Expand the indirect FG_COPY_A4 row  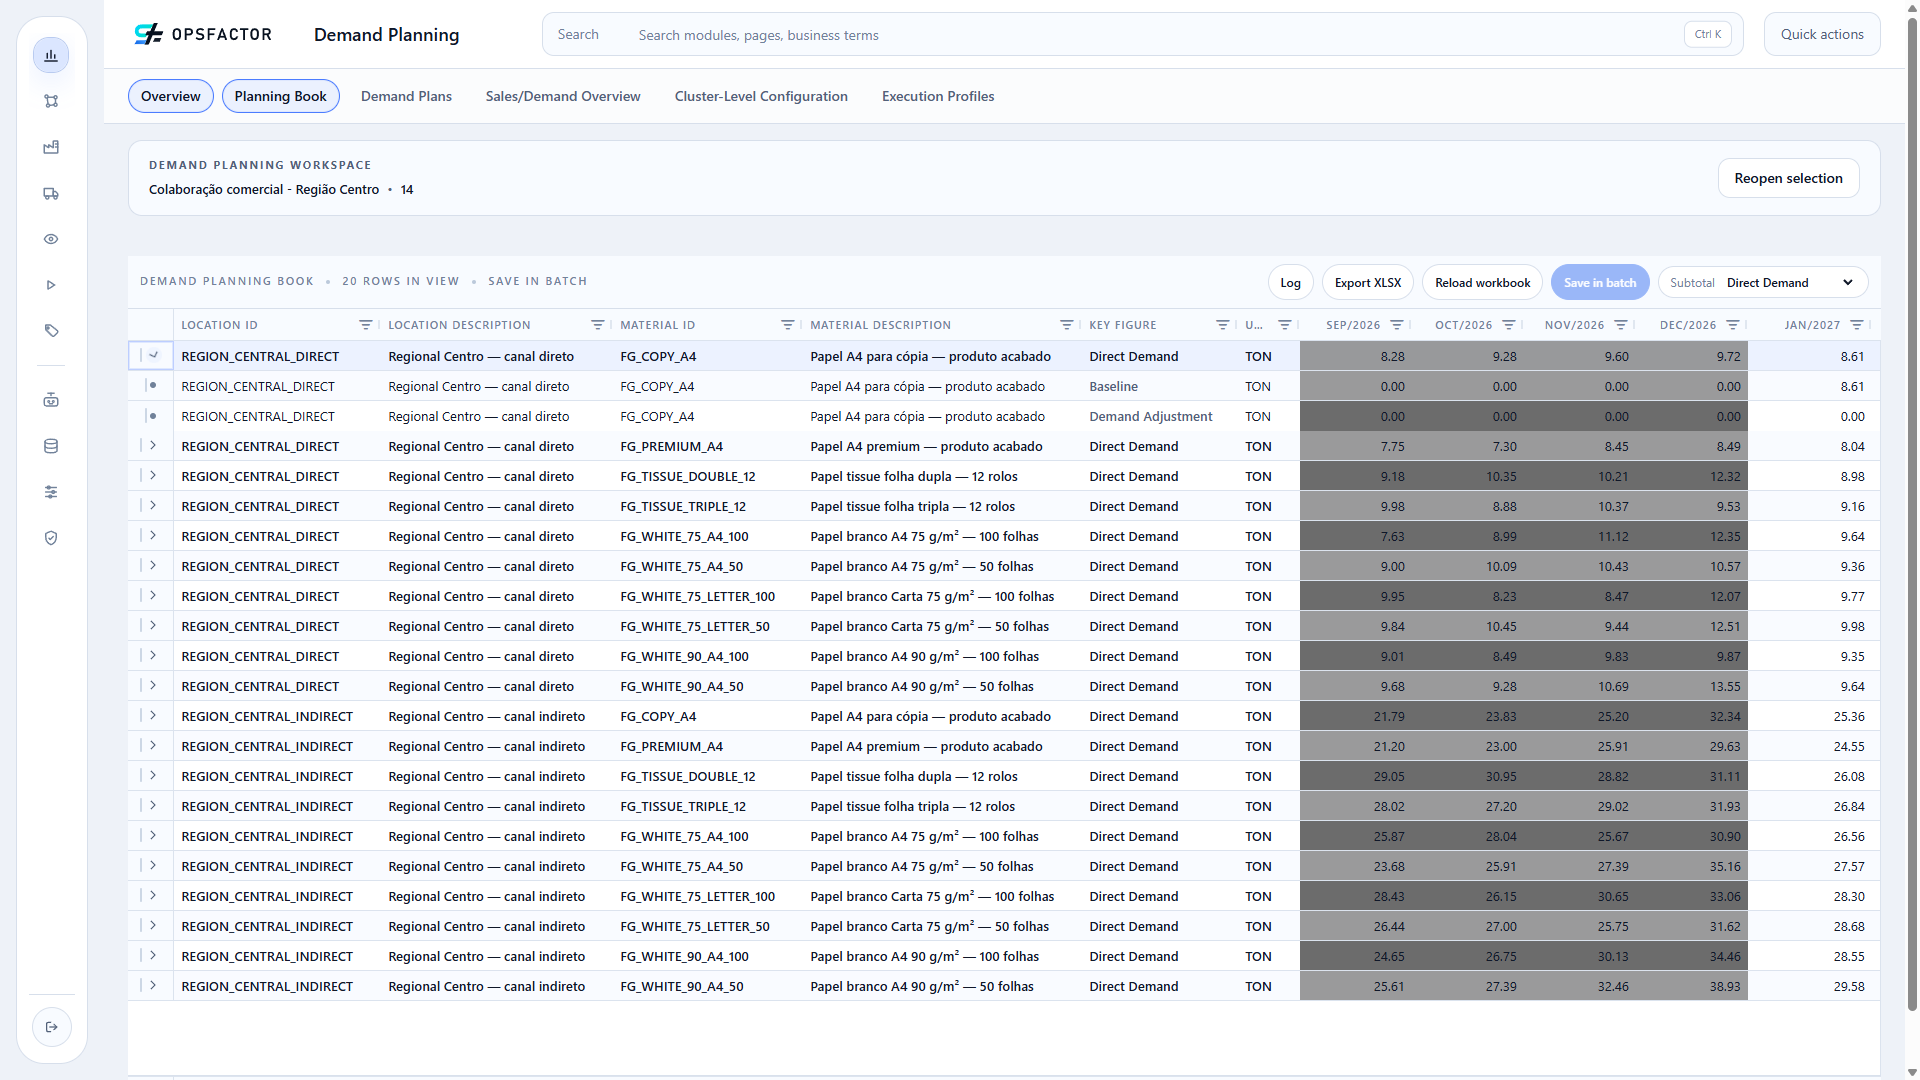[x=153, y=715]
